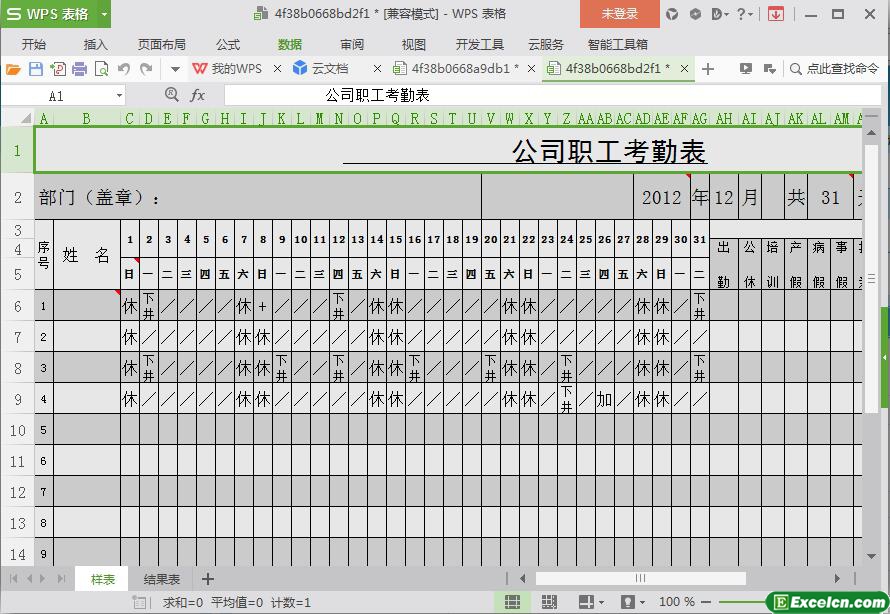Click the fx insert function icon
This screenshot has height=614, width=890.
click(x=197, y=95)
